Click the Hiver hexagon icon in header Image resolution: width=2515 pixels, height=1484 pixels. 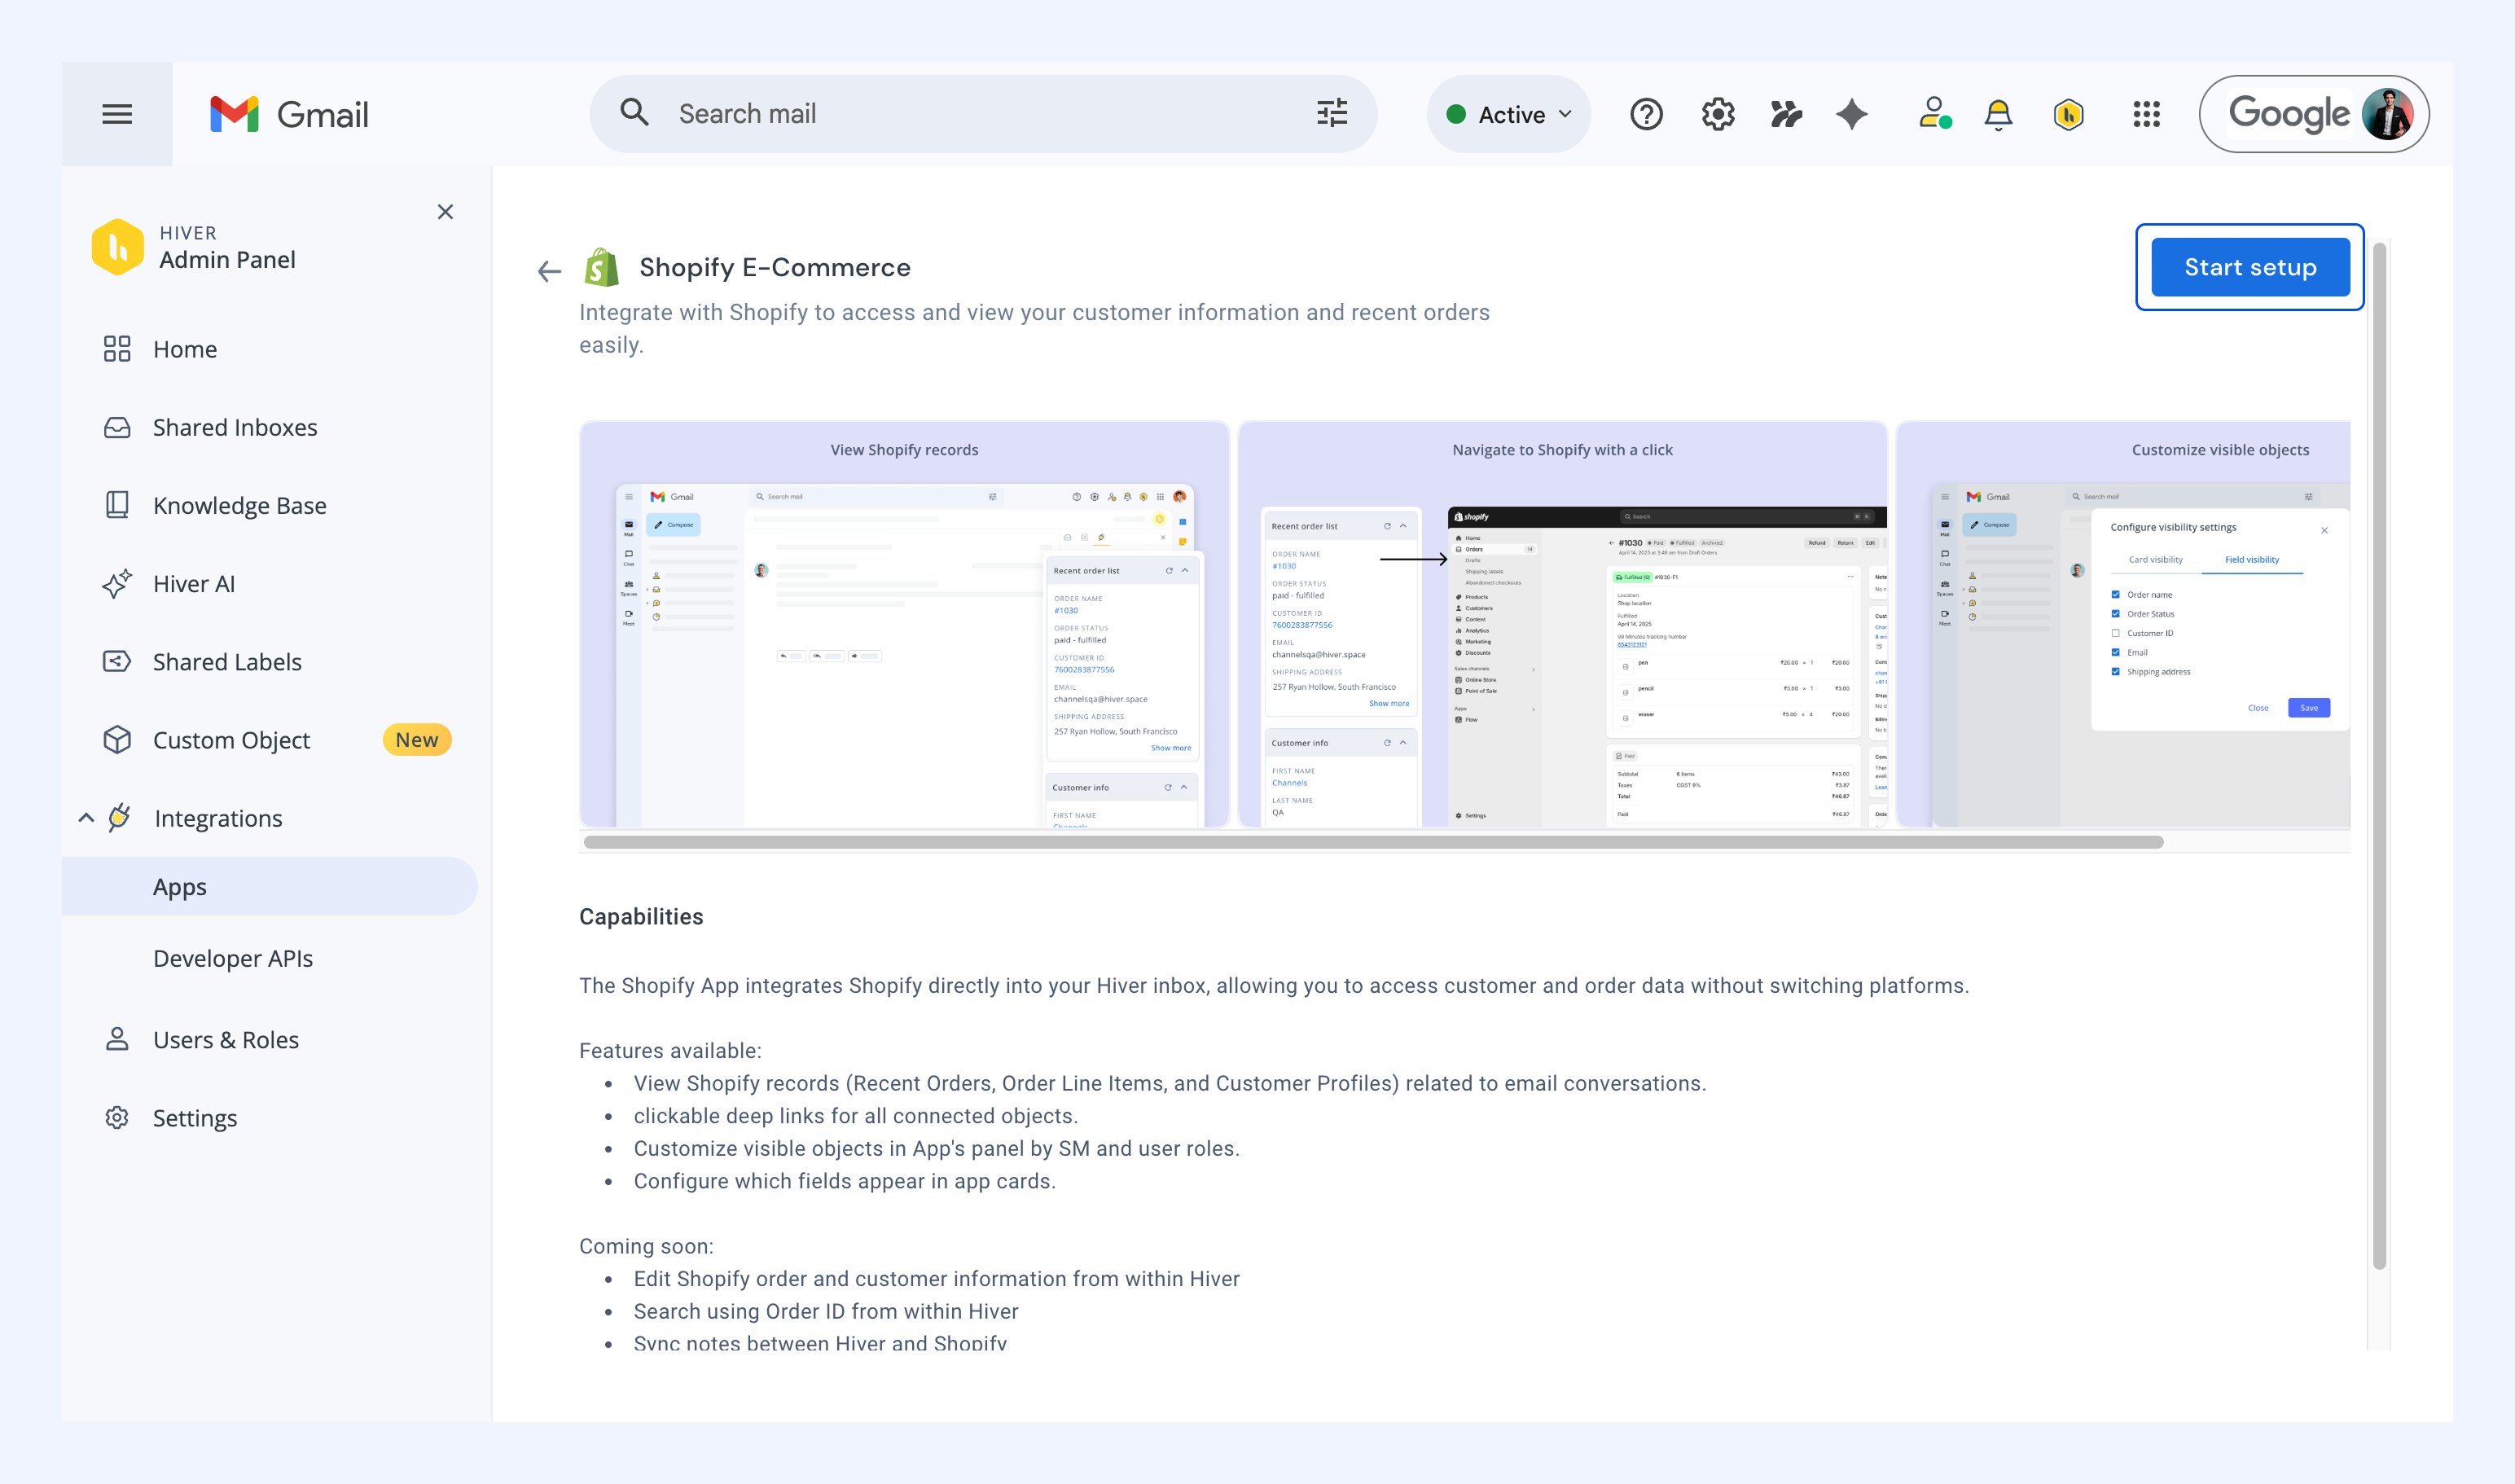[x=2069, y=114]
